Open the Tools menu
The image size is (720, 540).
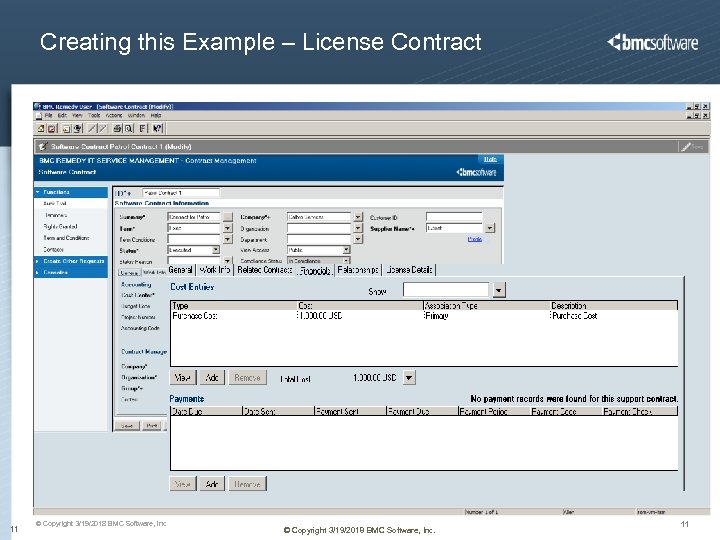point(94,115)
